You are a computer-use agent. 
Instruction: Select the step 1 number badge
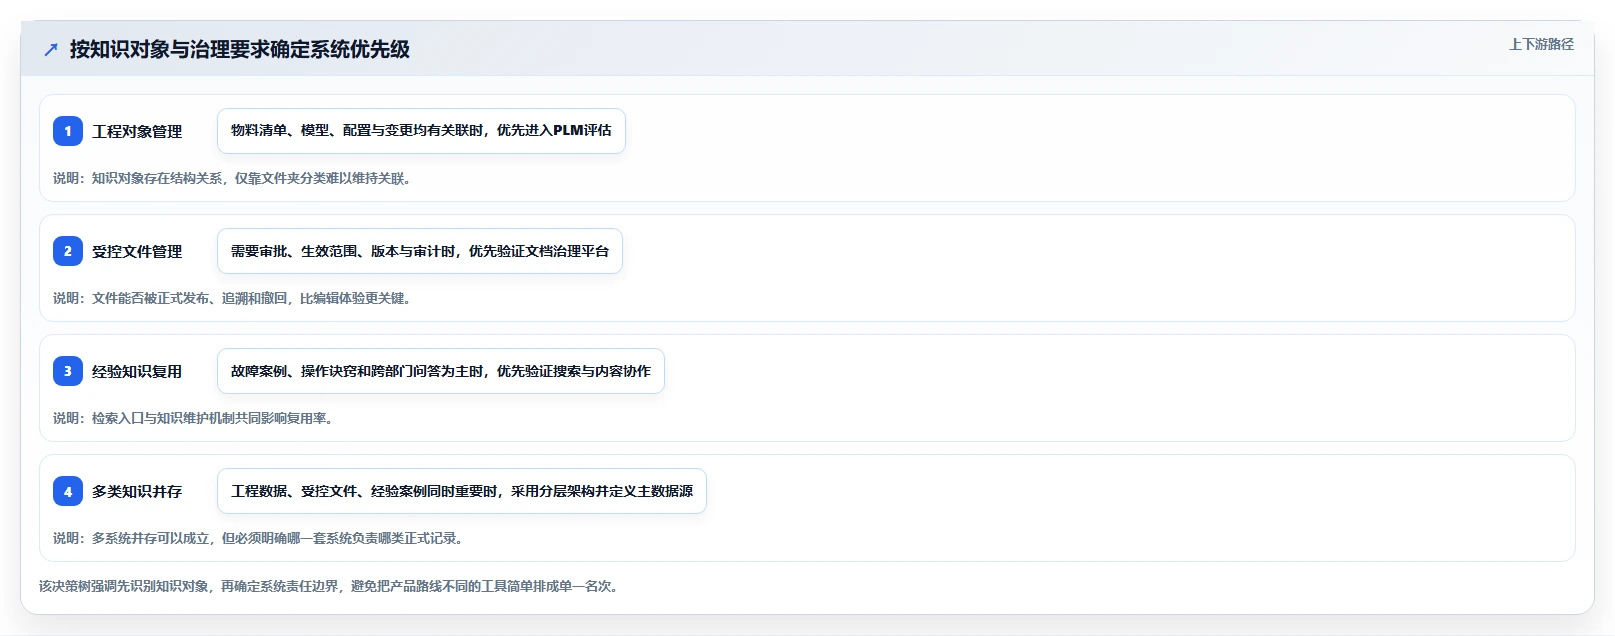(68, 131)
